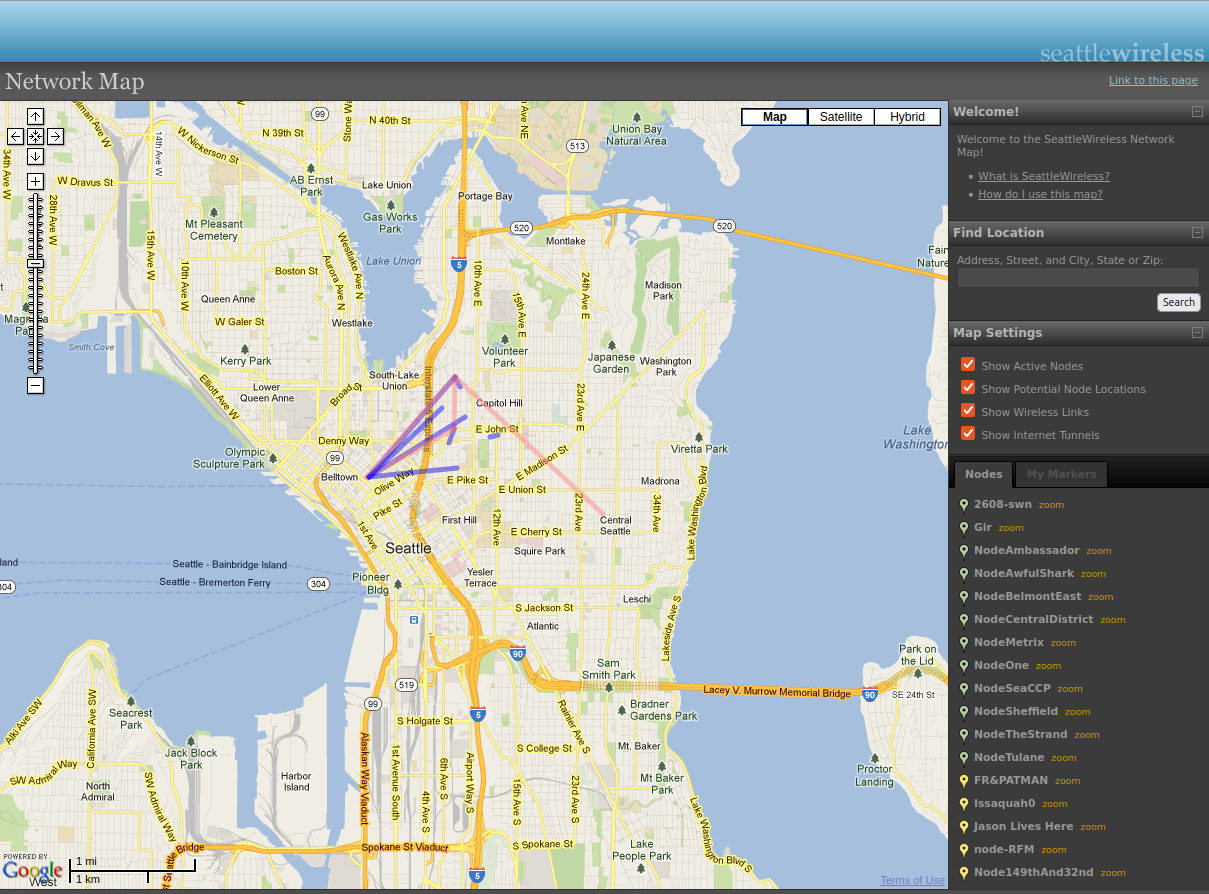Zoom out with the minus button
This screenshot has height=894, width=1209.
[35, 385]
